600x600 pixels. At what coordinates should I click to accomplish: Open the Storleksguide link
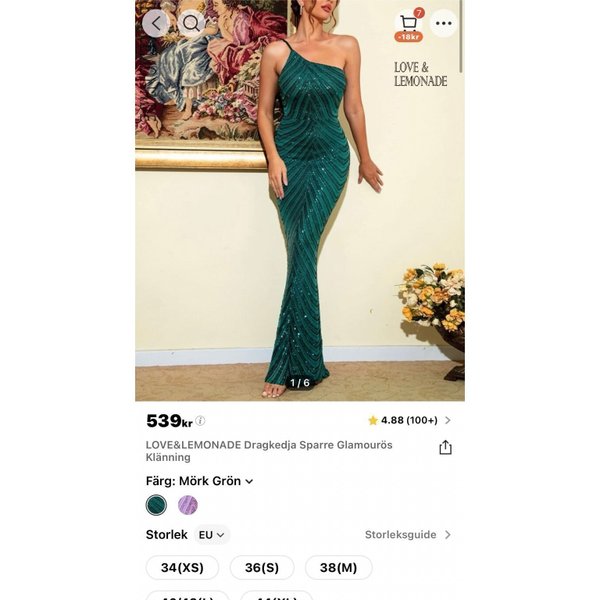pos(408,535)
